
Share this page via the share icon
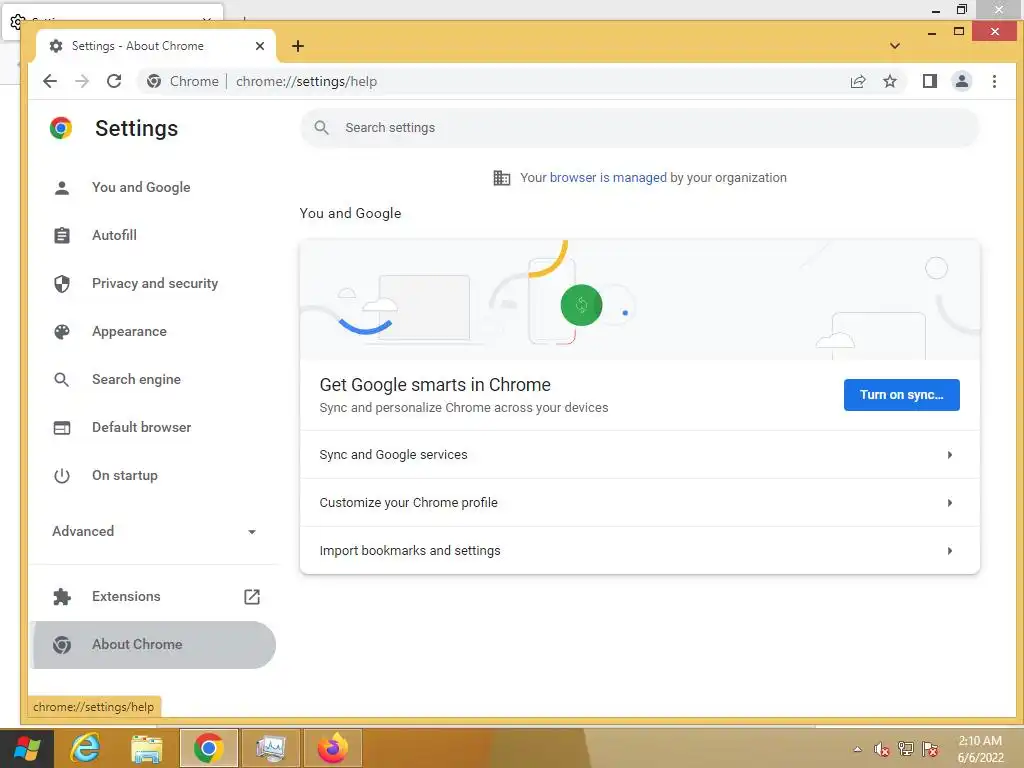[857, 81]
